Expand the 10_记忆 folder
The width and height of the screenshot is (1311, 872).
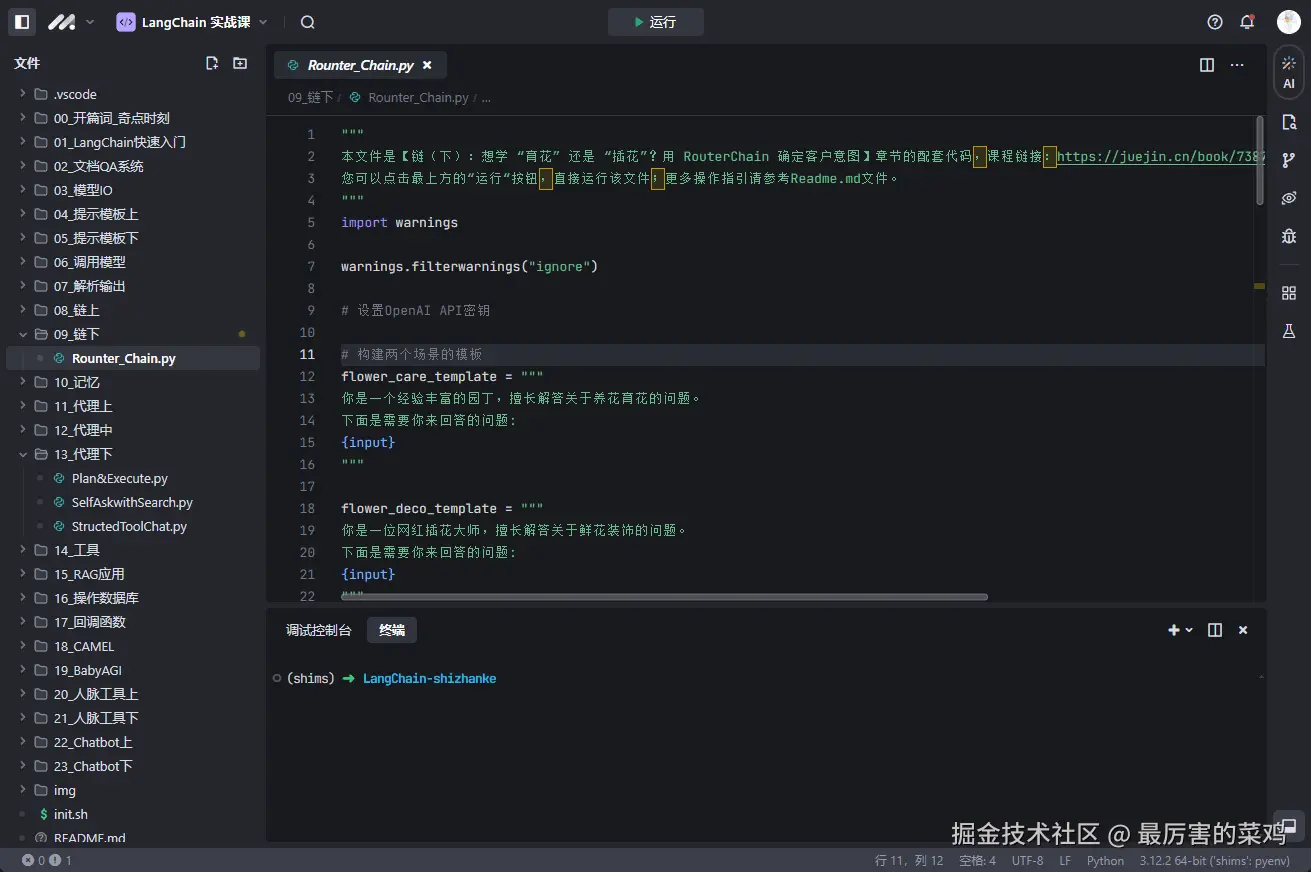point(76,382)
